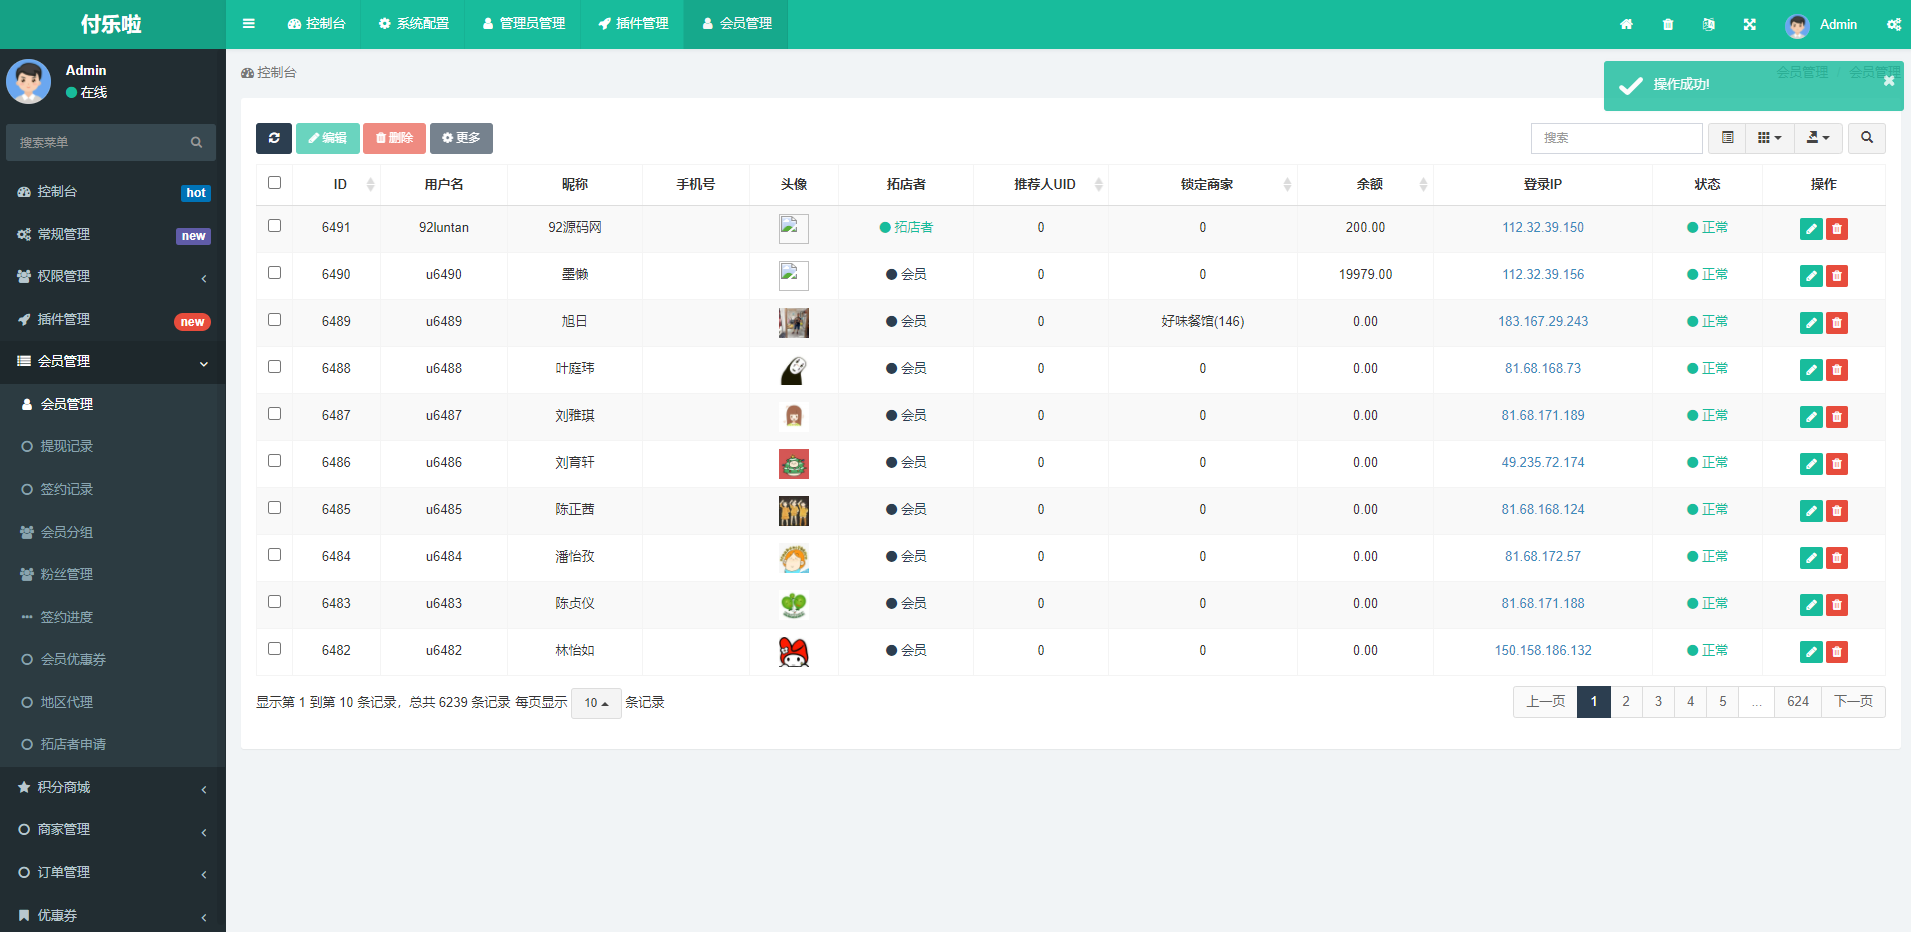Expand the 商家管理 sidebar menu
The image size is (1911, 932).
[x=113, y=830]
